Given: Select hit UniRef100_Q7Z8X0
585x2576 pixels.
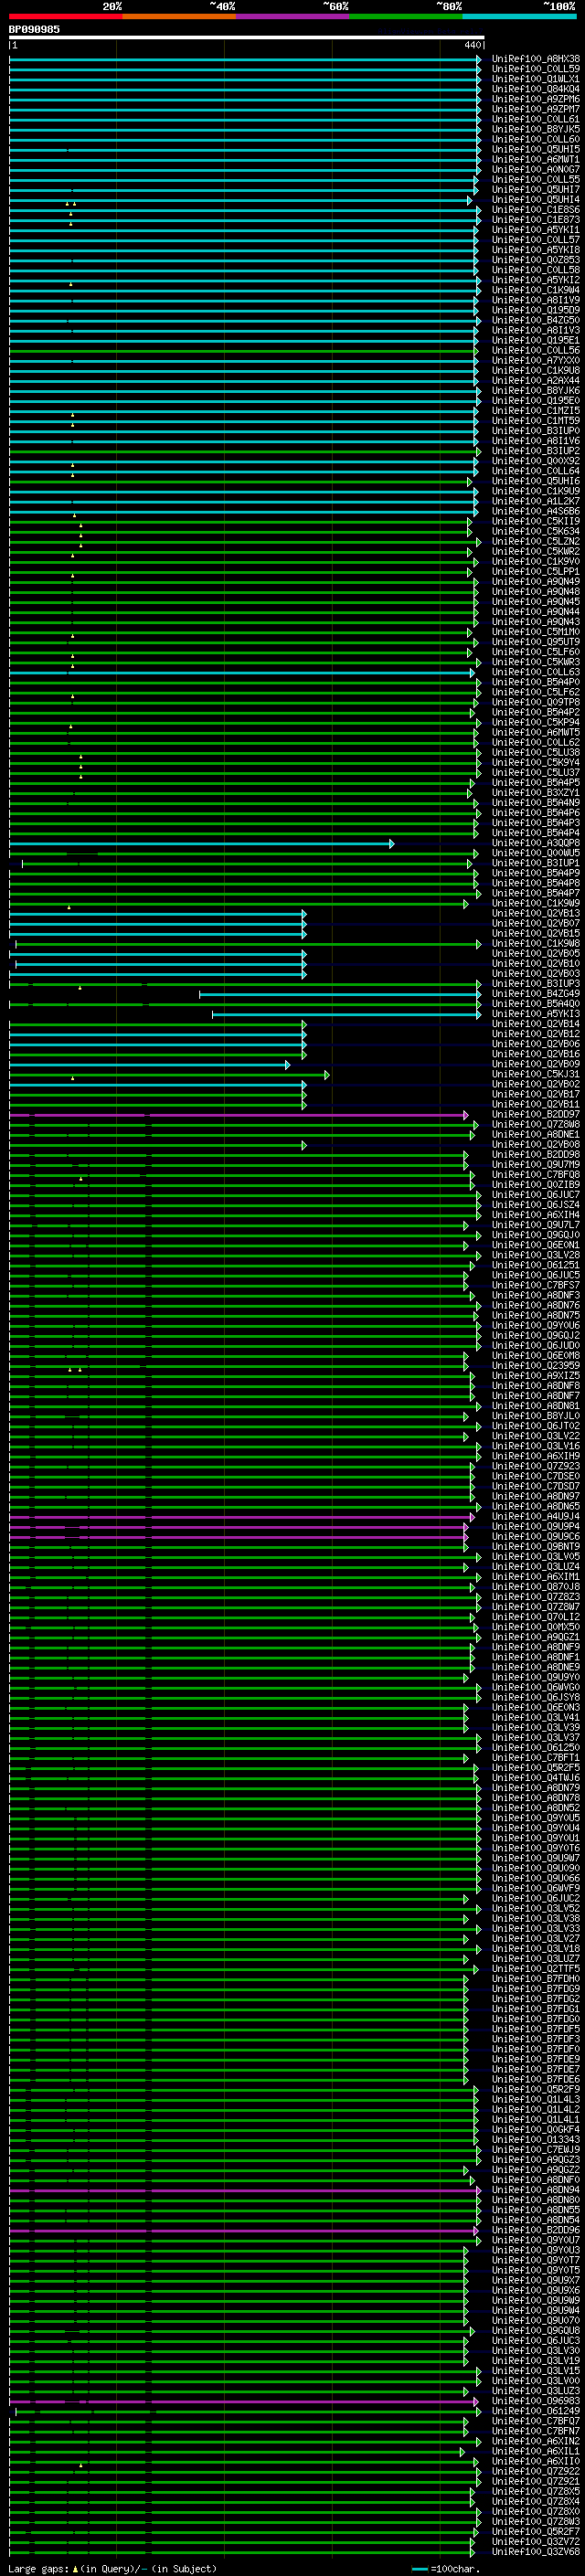Looking at the screenshot, I should click(x=536, y=2511).
